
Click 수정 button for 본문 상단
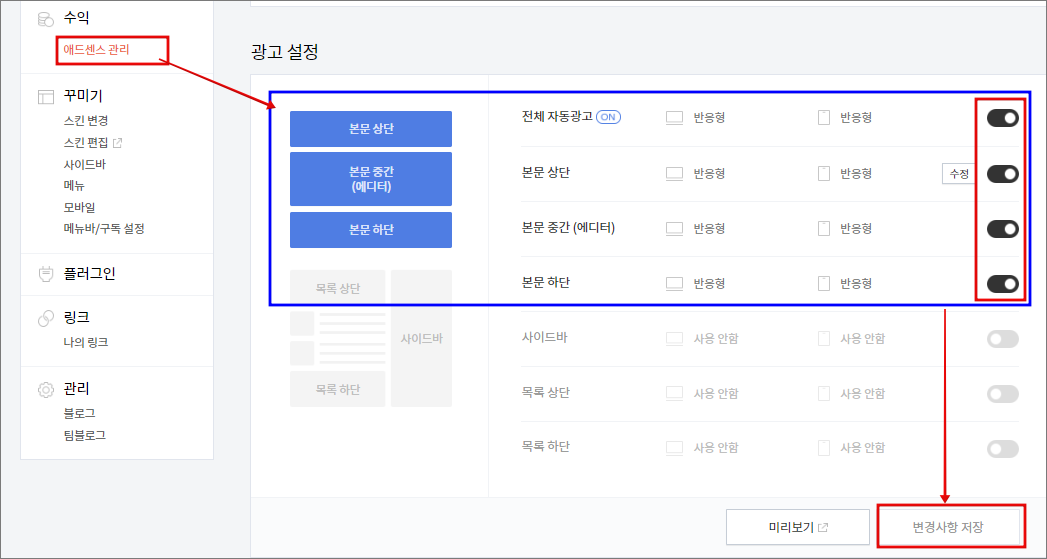click(959, 174)
